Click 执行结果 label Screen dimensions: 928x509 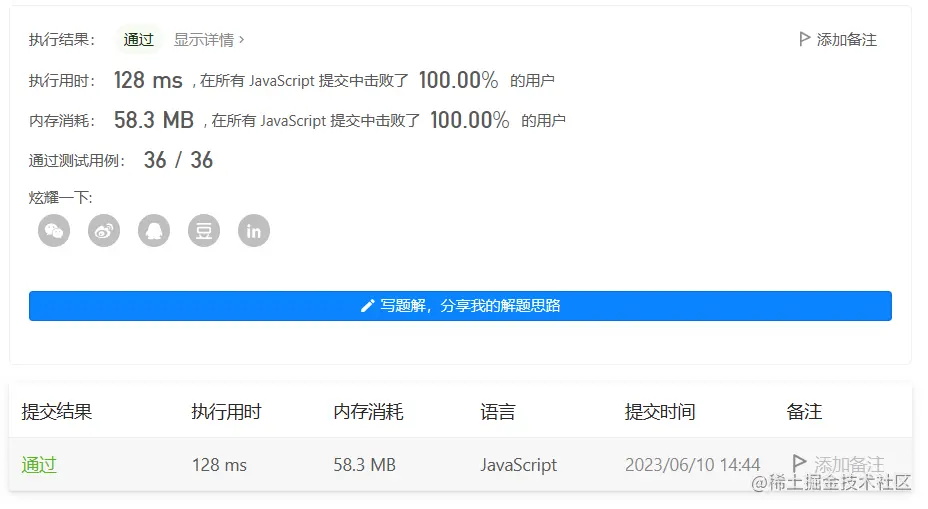point(62,40)
